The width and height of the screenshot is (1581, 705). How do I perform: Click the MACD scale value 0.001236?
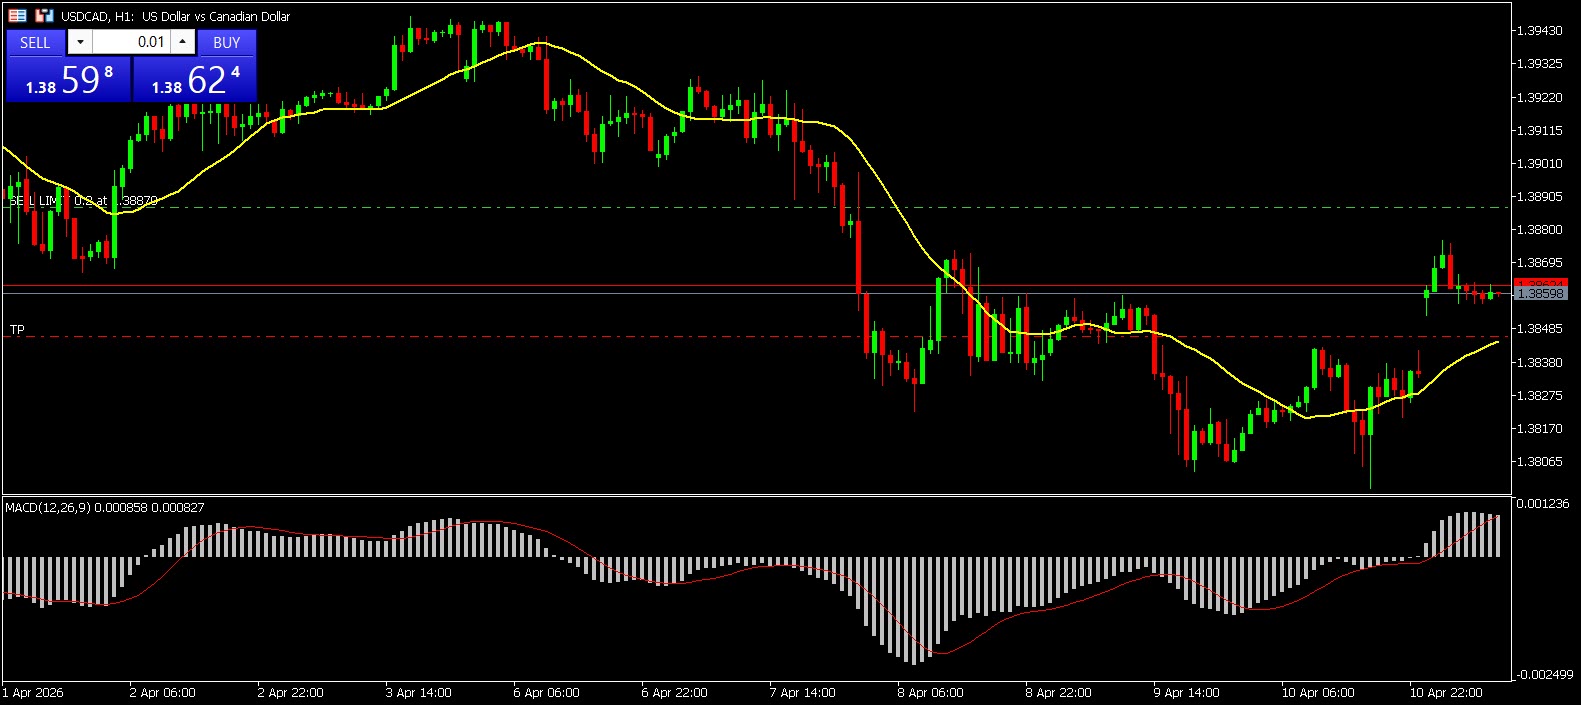coord(1543,504)
